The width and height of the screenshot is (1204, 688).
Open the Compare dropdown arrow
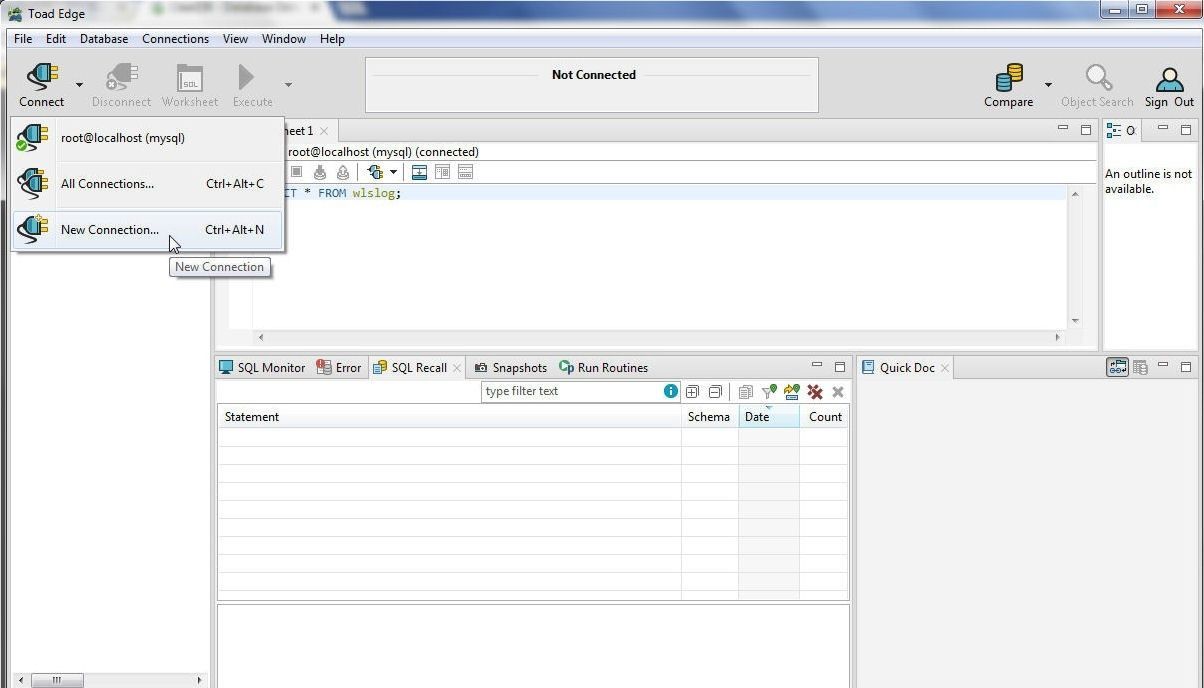pyautogui.click(x=1048, y=85)
